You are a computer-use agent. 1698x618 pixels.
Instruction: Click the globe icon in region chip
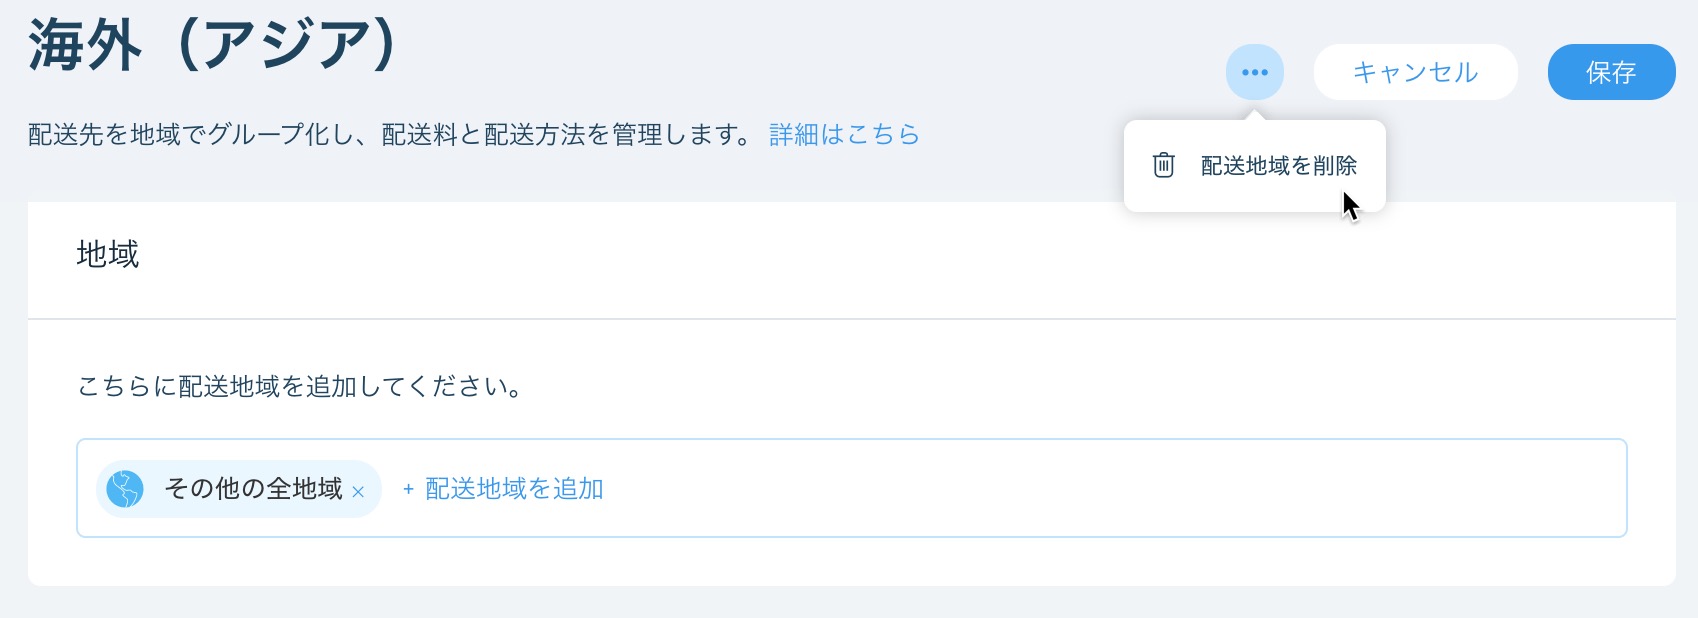[125, 489]
